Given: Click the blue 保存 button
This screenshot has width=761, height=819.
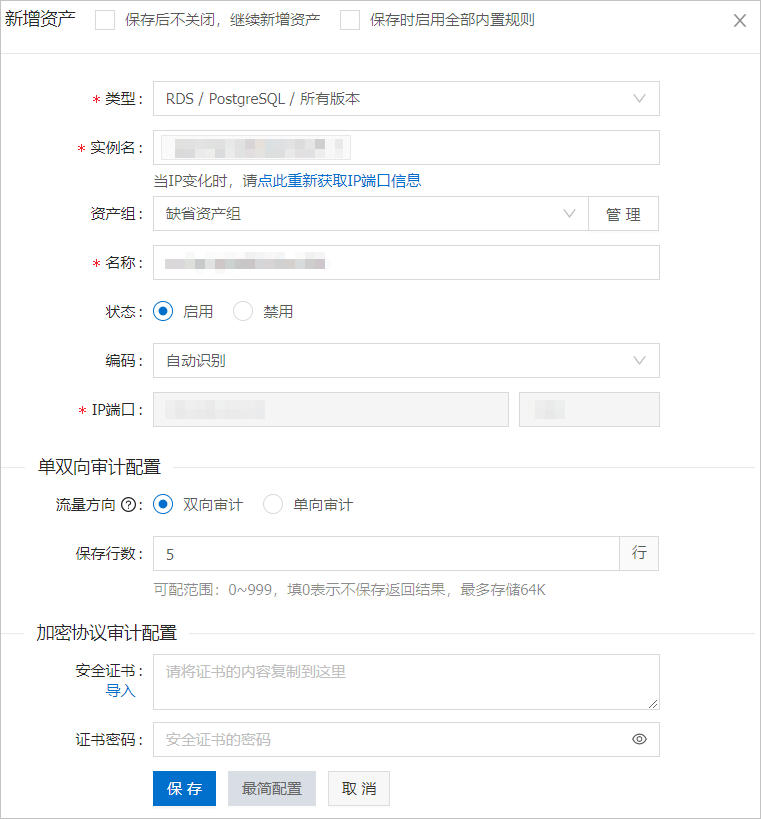Looking at the screenshot, I should pyautogui.click(x=184, y=788).
